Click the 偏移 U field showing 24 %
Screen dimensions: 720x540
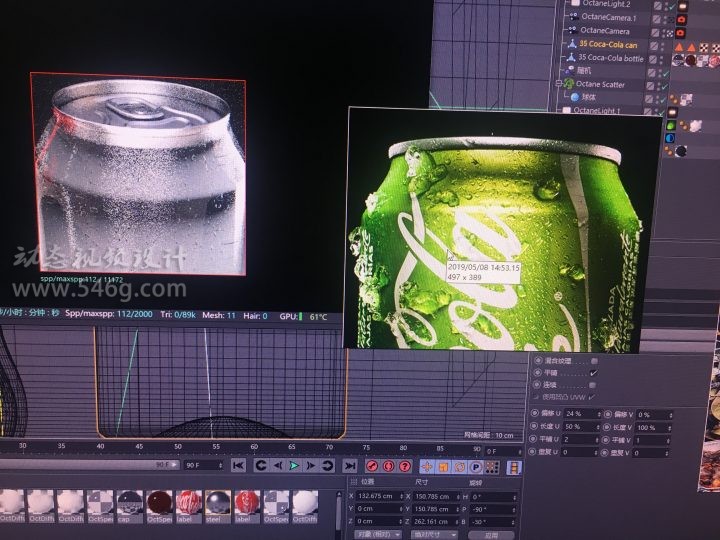[582, 414]
